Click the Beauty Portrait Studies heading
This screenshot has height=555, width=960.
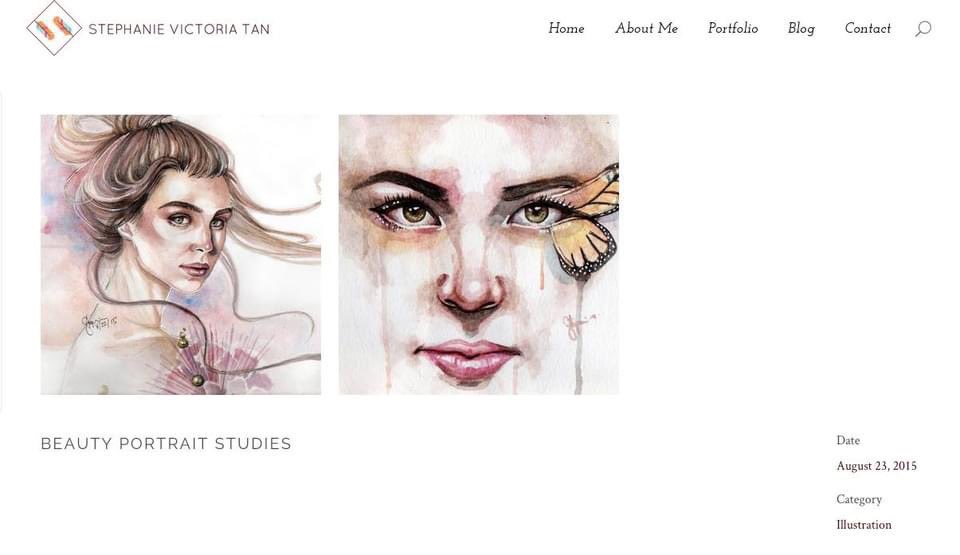pyautogui.click(x=166, y=444)
